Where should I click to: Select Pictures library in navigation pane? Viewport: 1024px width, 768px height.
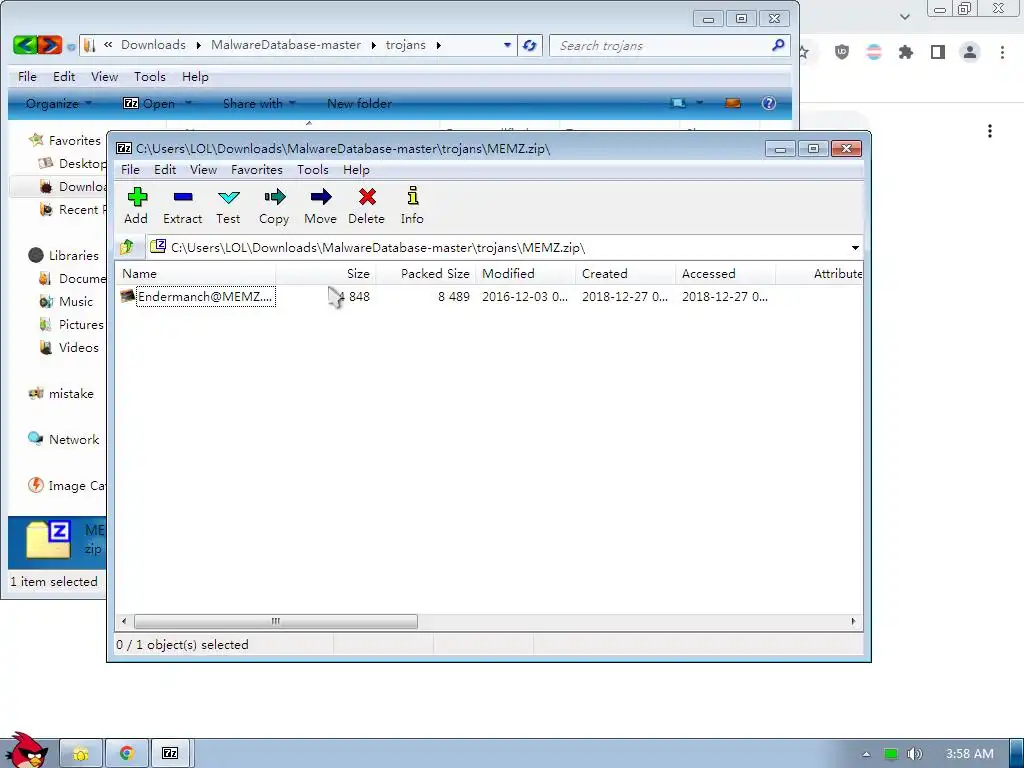[x=72, y=325]
